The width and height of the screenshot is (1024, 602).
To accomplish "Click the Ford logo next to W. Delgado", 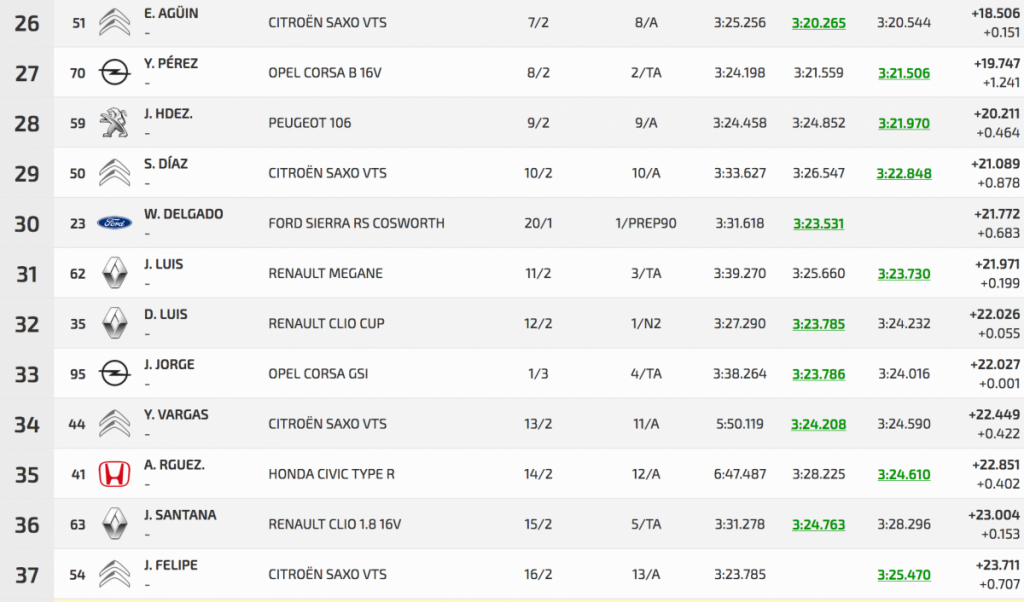I will tap(115, 223).
